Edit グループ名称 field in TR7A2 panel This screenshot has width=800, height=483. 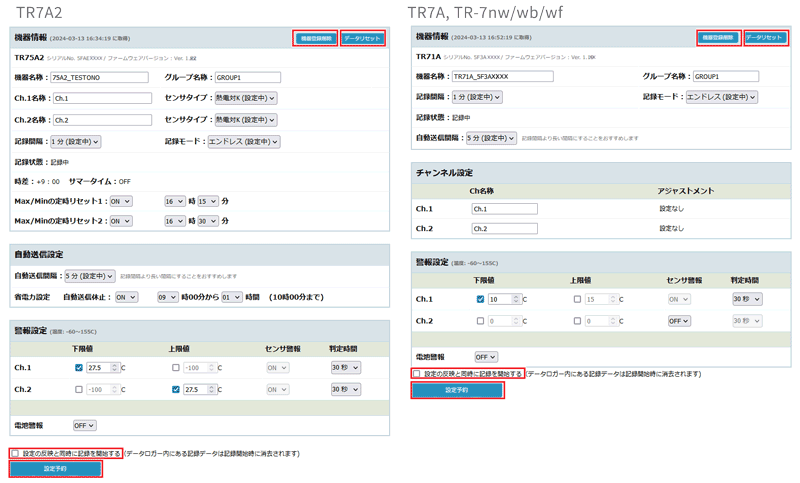(247, 78)
